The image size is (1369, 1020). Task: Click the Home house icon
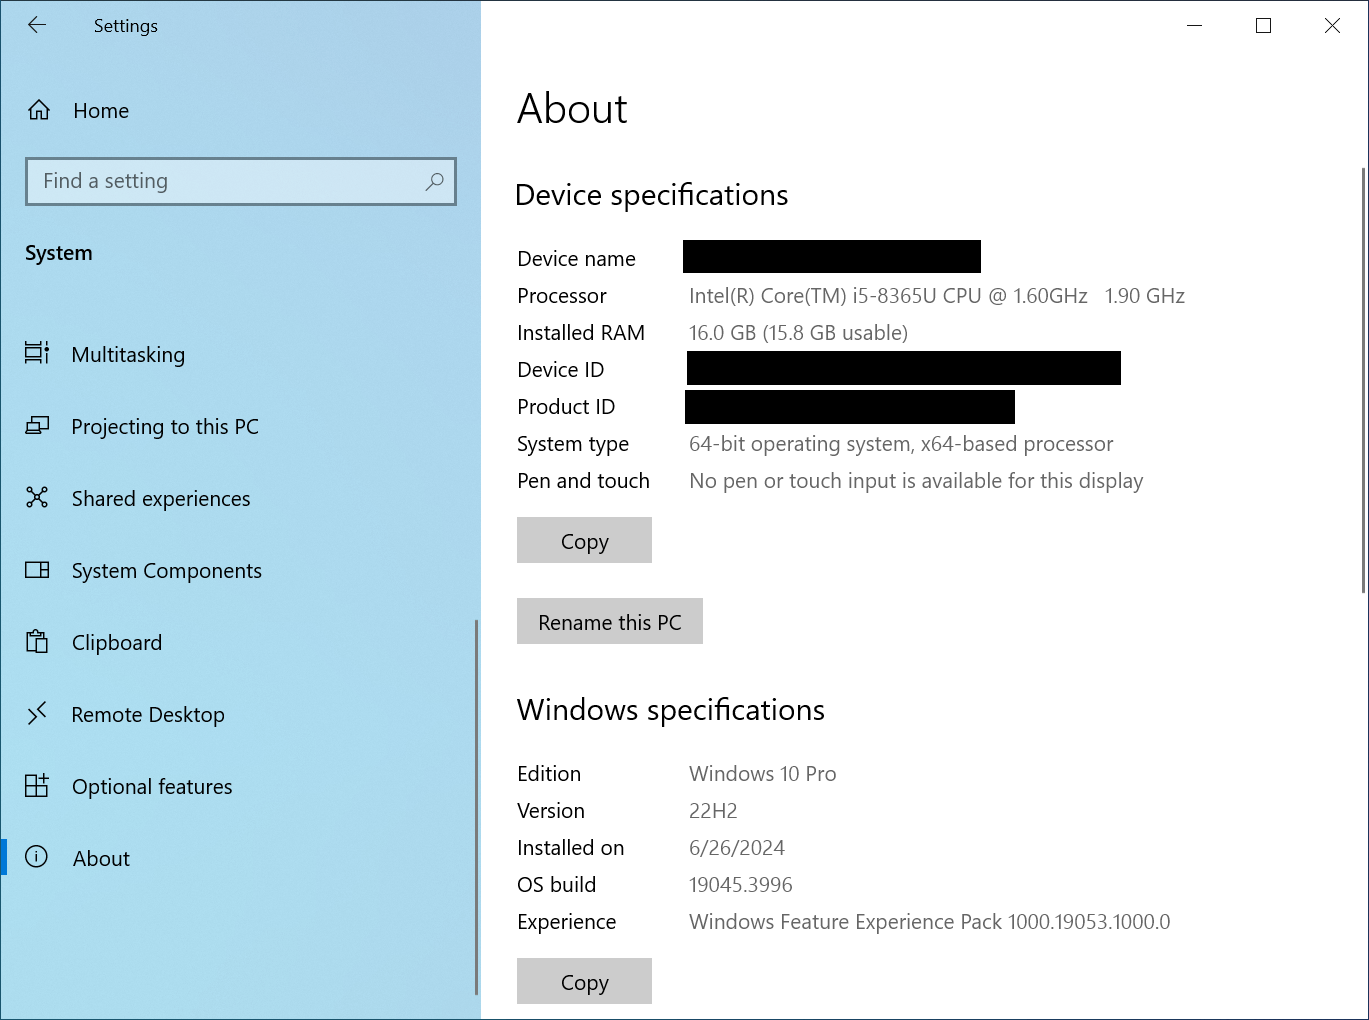pos(39,110)
